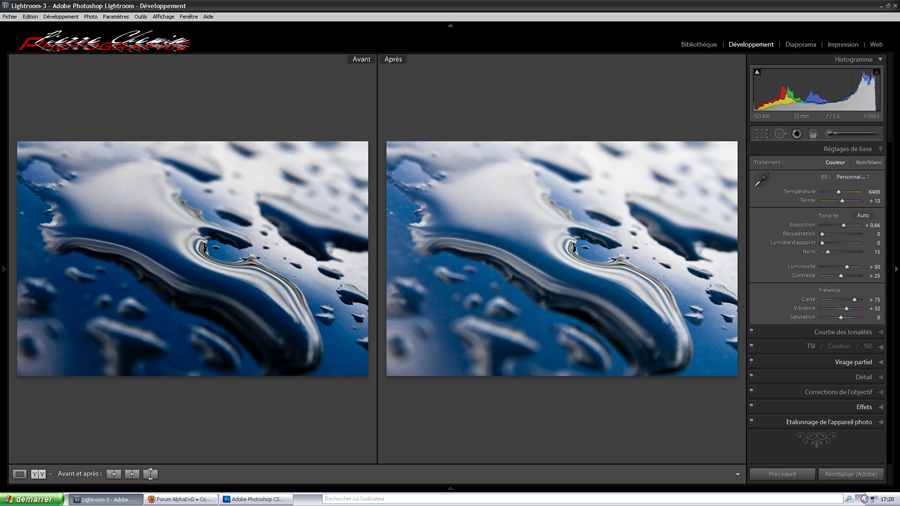The image size is (900, 506).
Task: Click the before/after Y|Y view icon
Action: [x=38, y=474]
